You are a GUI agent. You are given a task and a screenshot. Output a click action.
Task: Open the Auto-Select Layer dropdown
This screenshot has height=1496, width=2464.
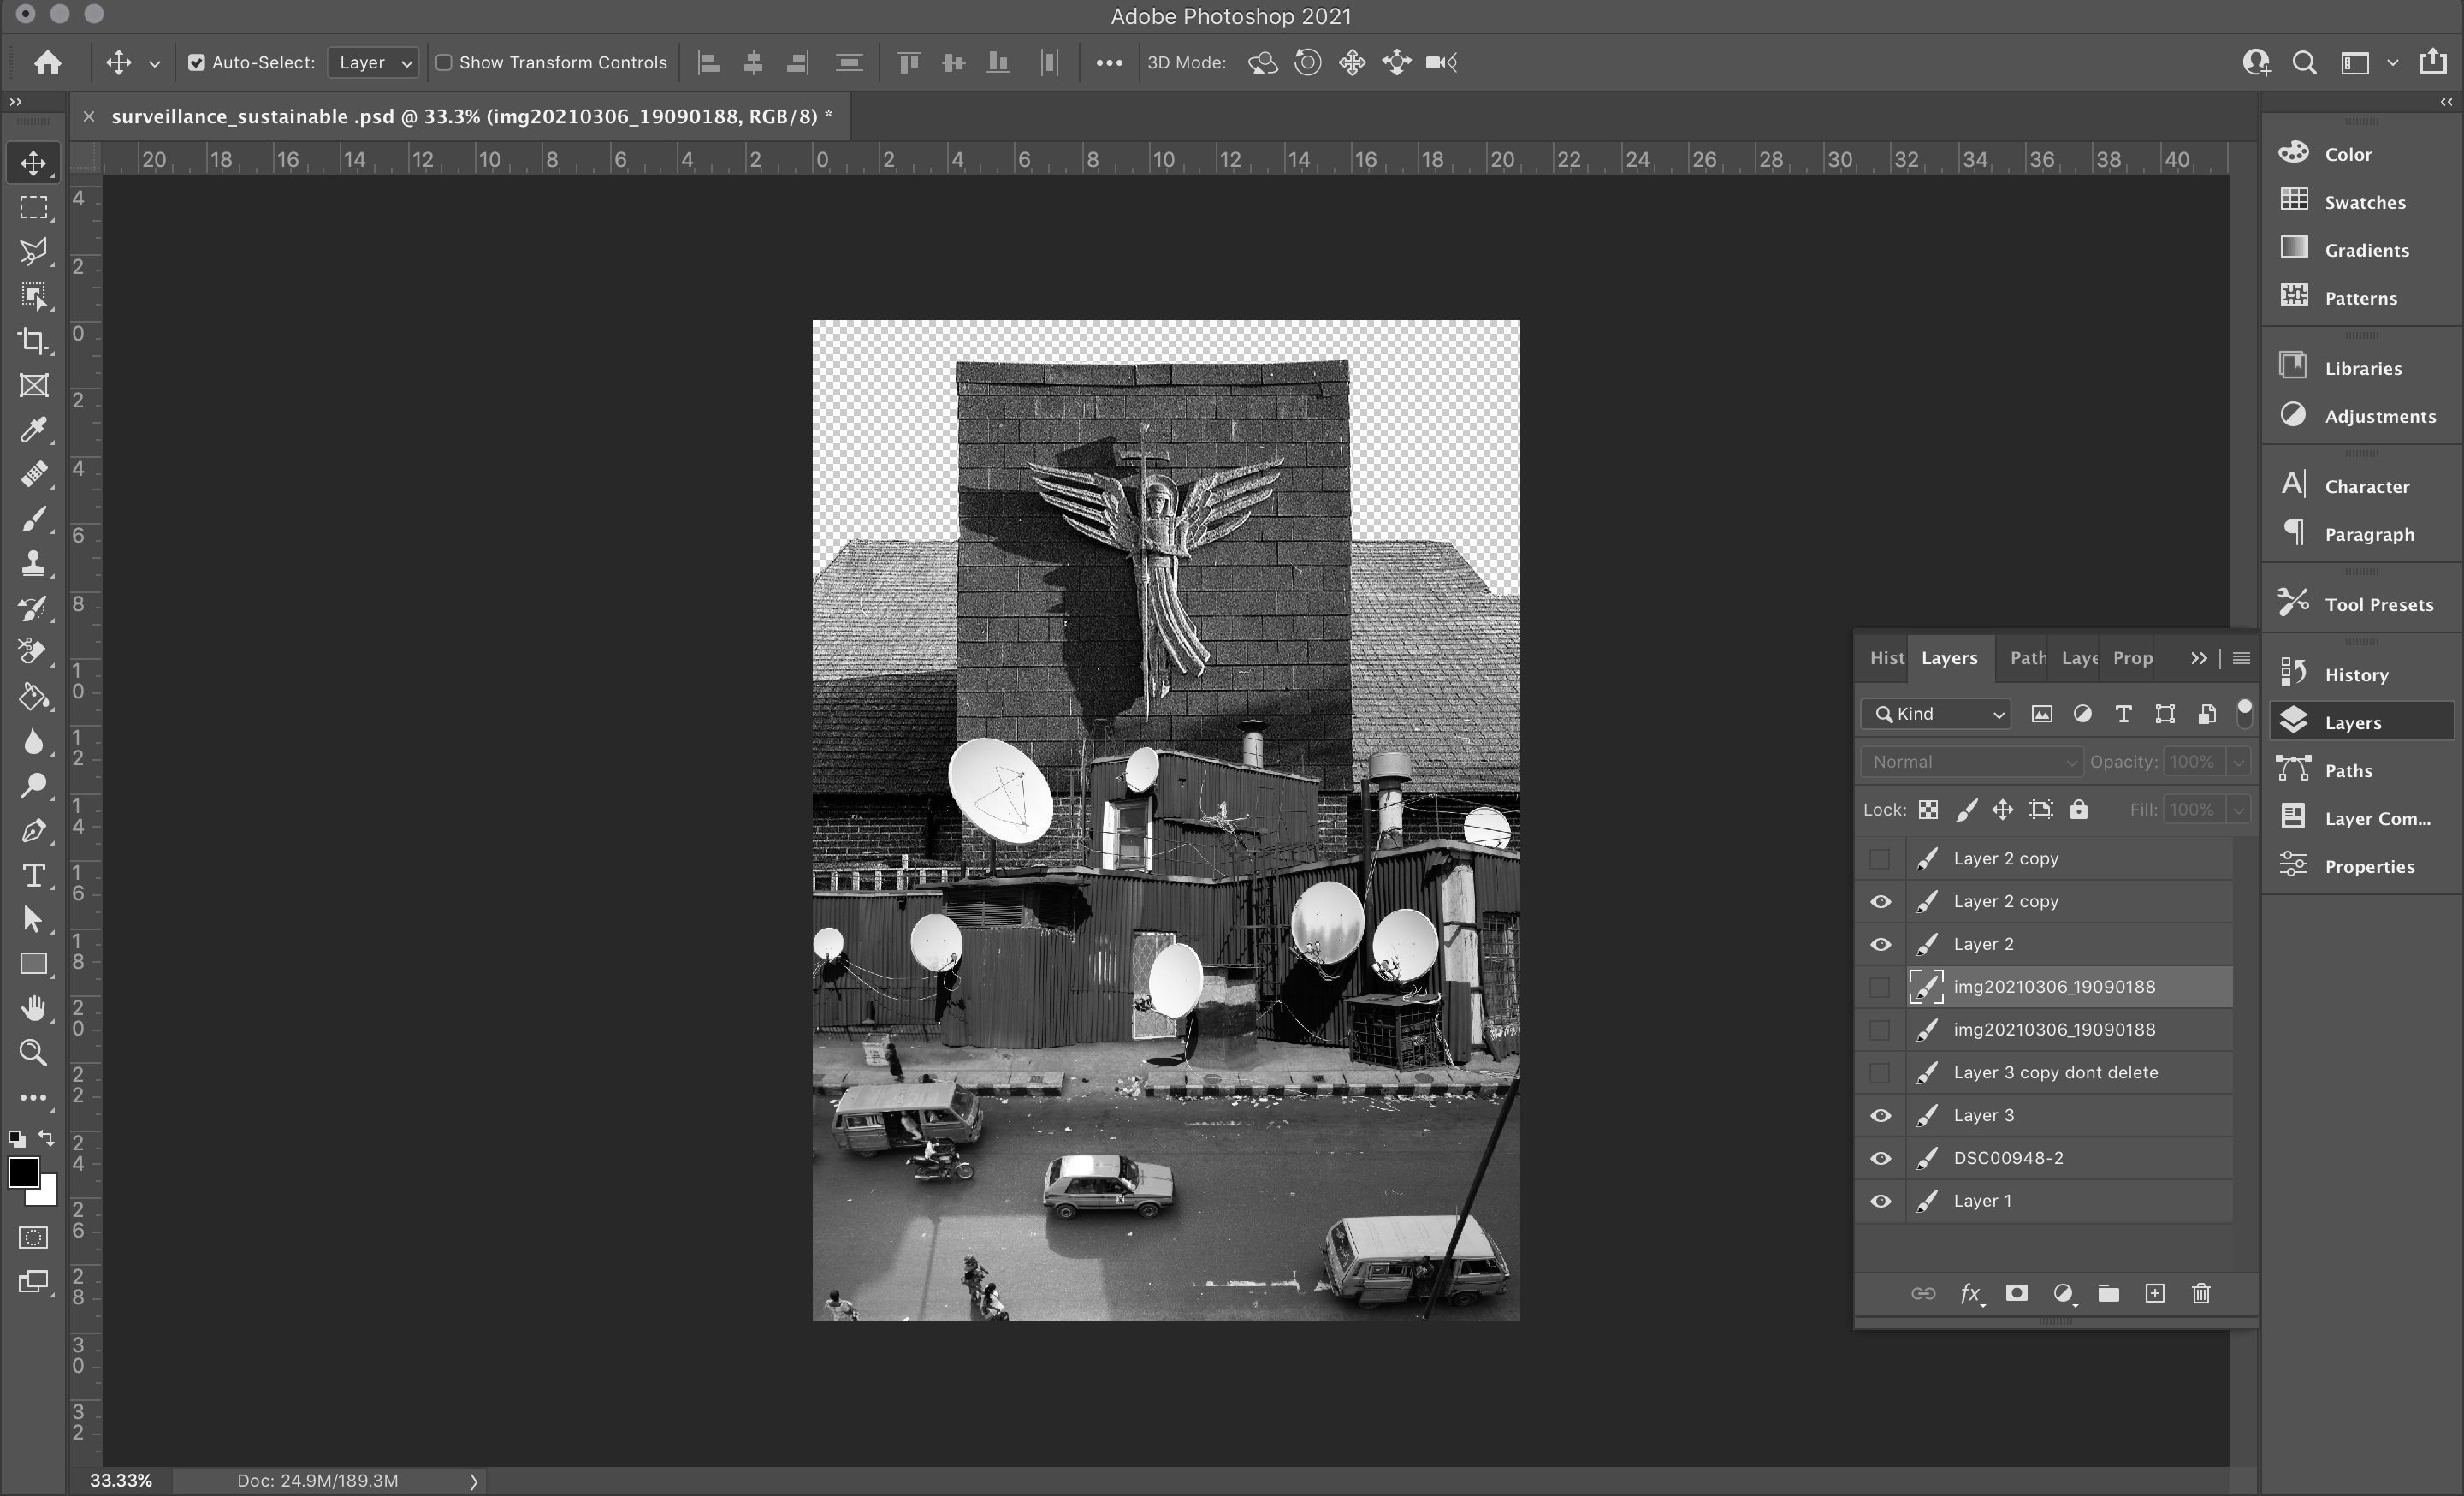pyautogui.click(x=373, y=63)
